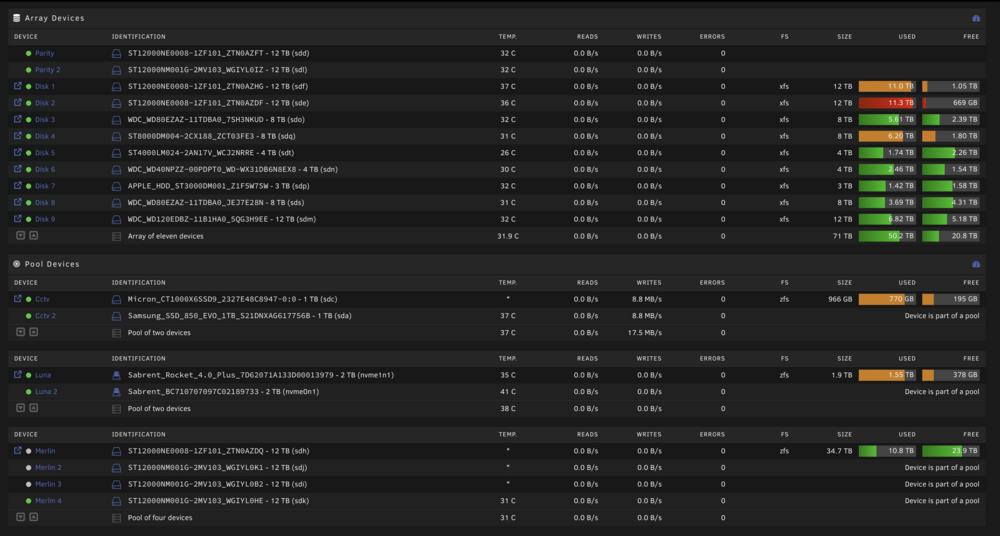
Task: Click down-arrow button in Pool of four devices row
Action: [x=20, y=517]
